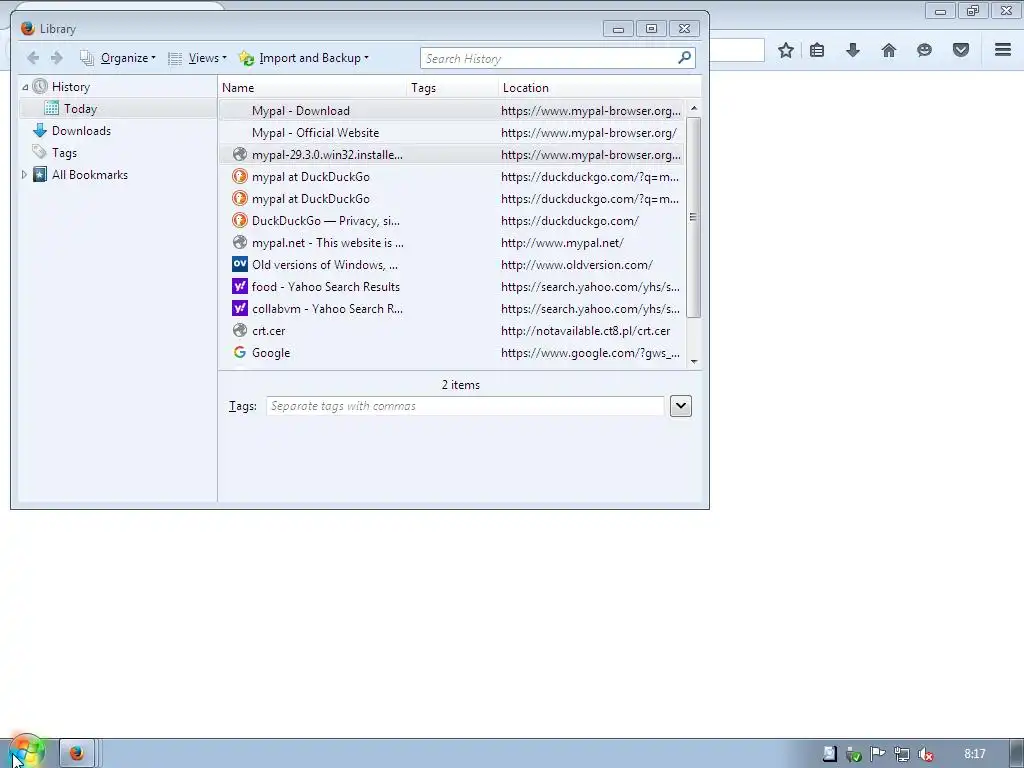Click the globe icon beside mypal-29.3.0.win32 entry
The image size is (1024, 768).
(x=240, y=154)
